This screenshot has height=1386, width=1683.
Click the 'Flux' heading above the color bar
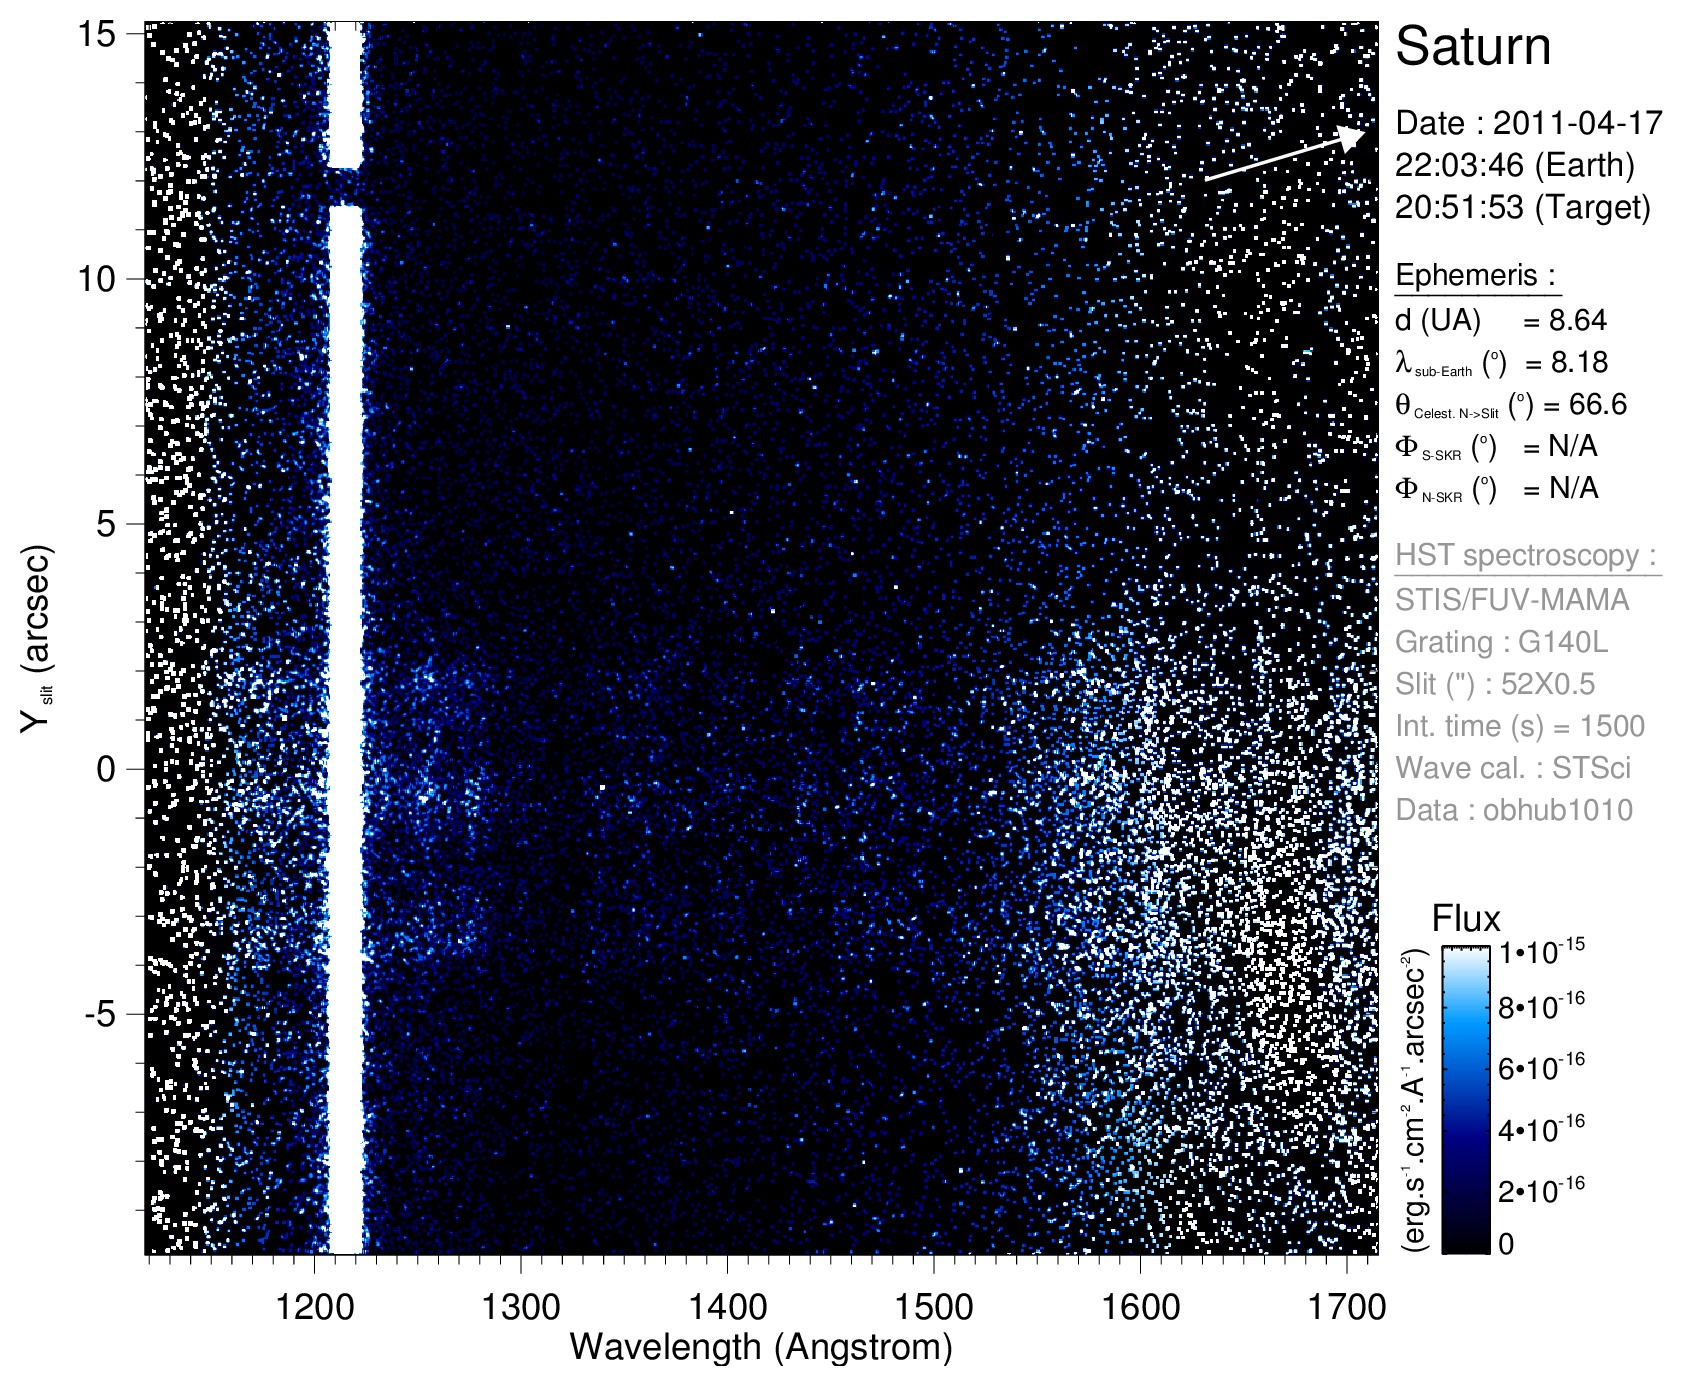(x=1466, y=918)
